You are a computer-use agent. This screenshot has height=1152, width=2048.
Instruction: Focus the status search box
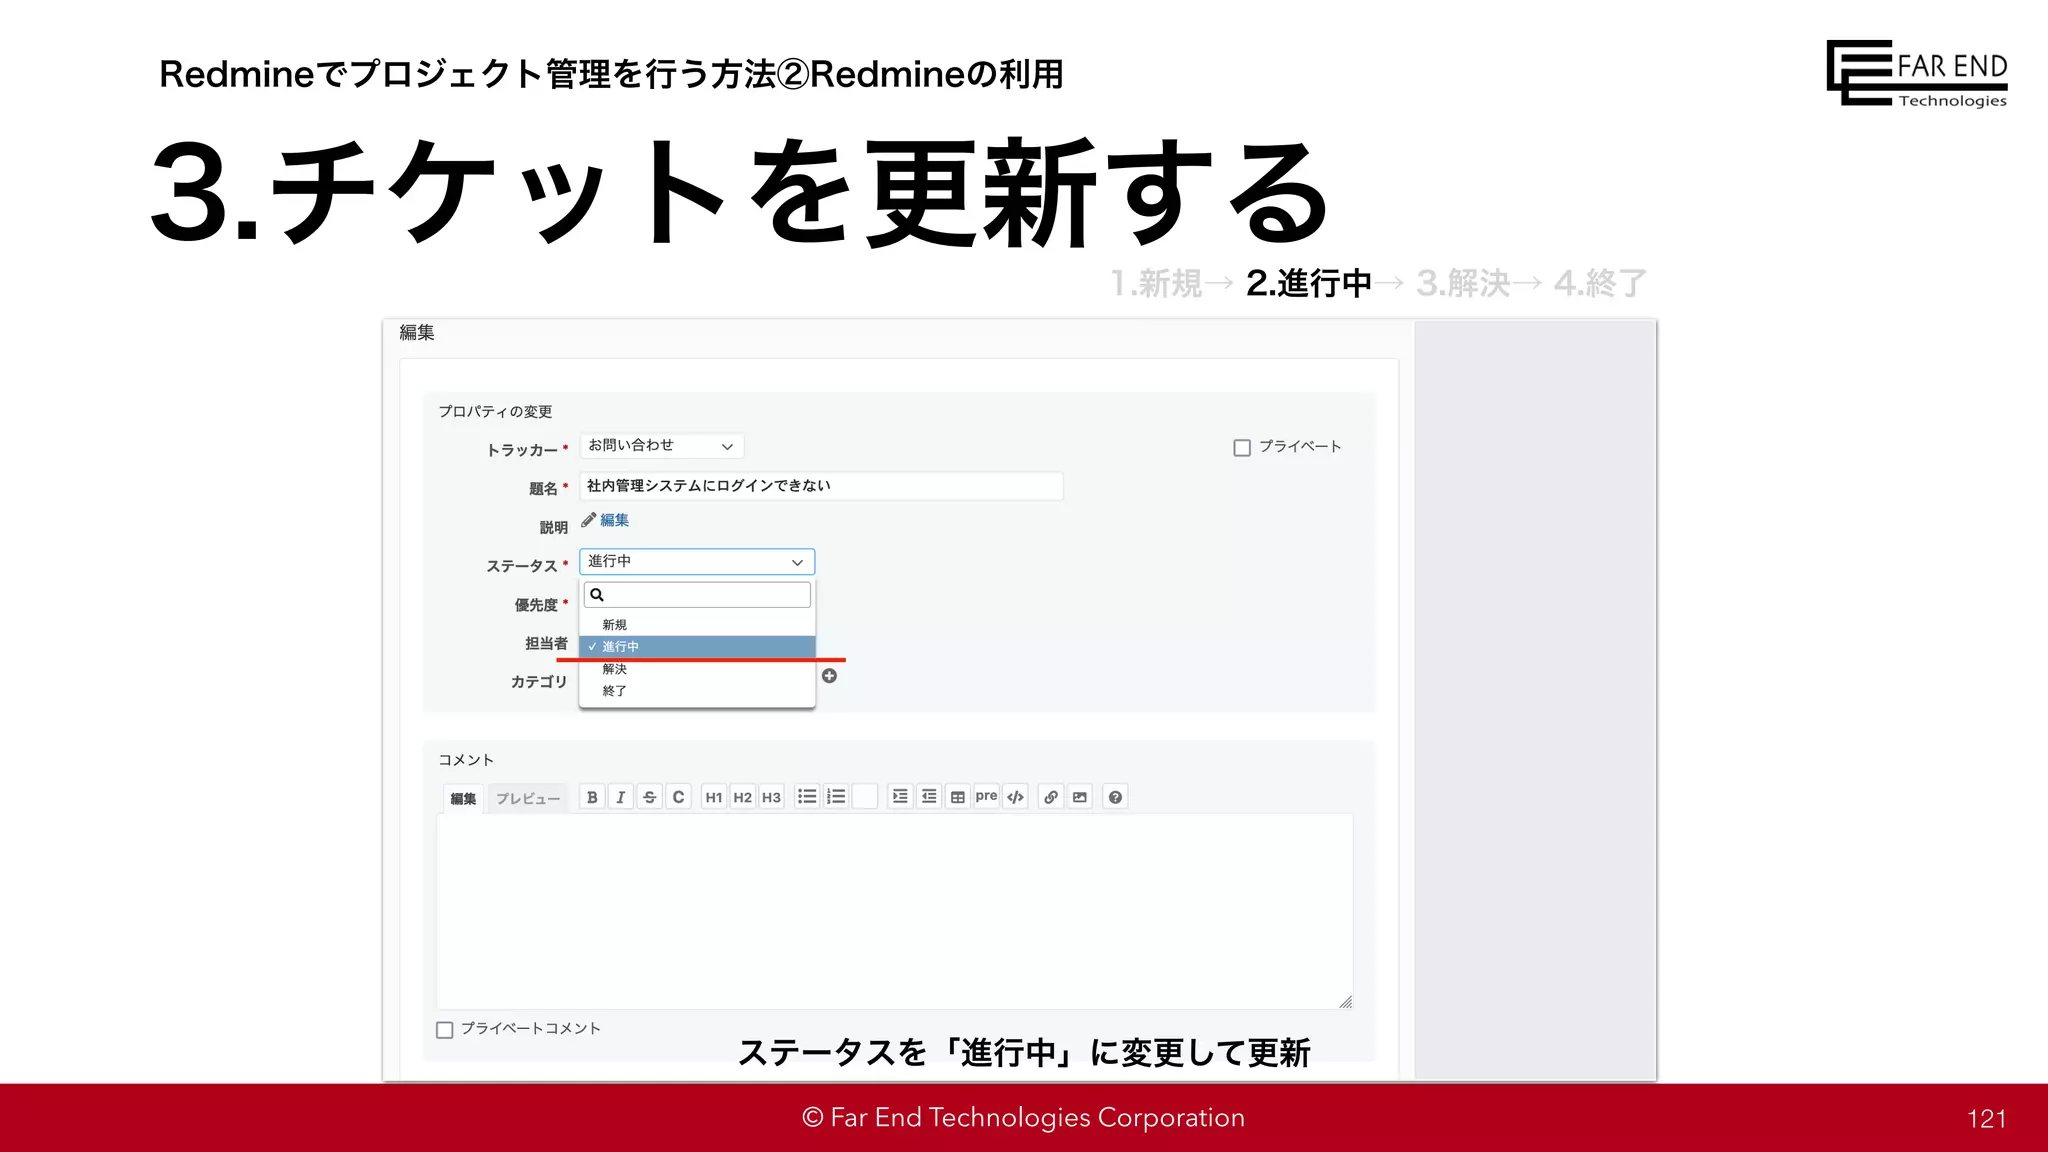tap(697, 595)
